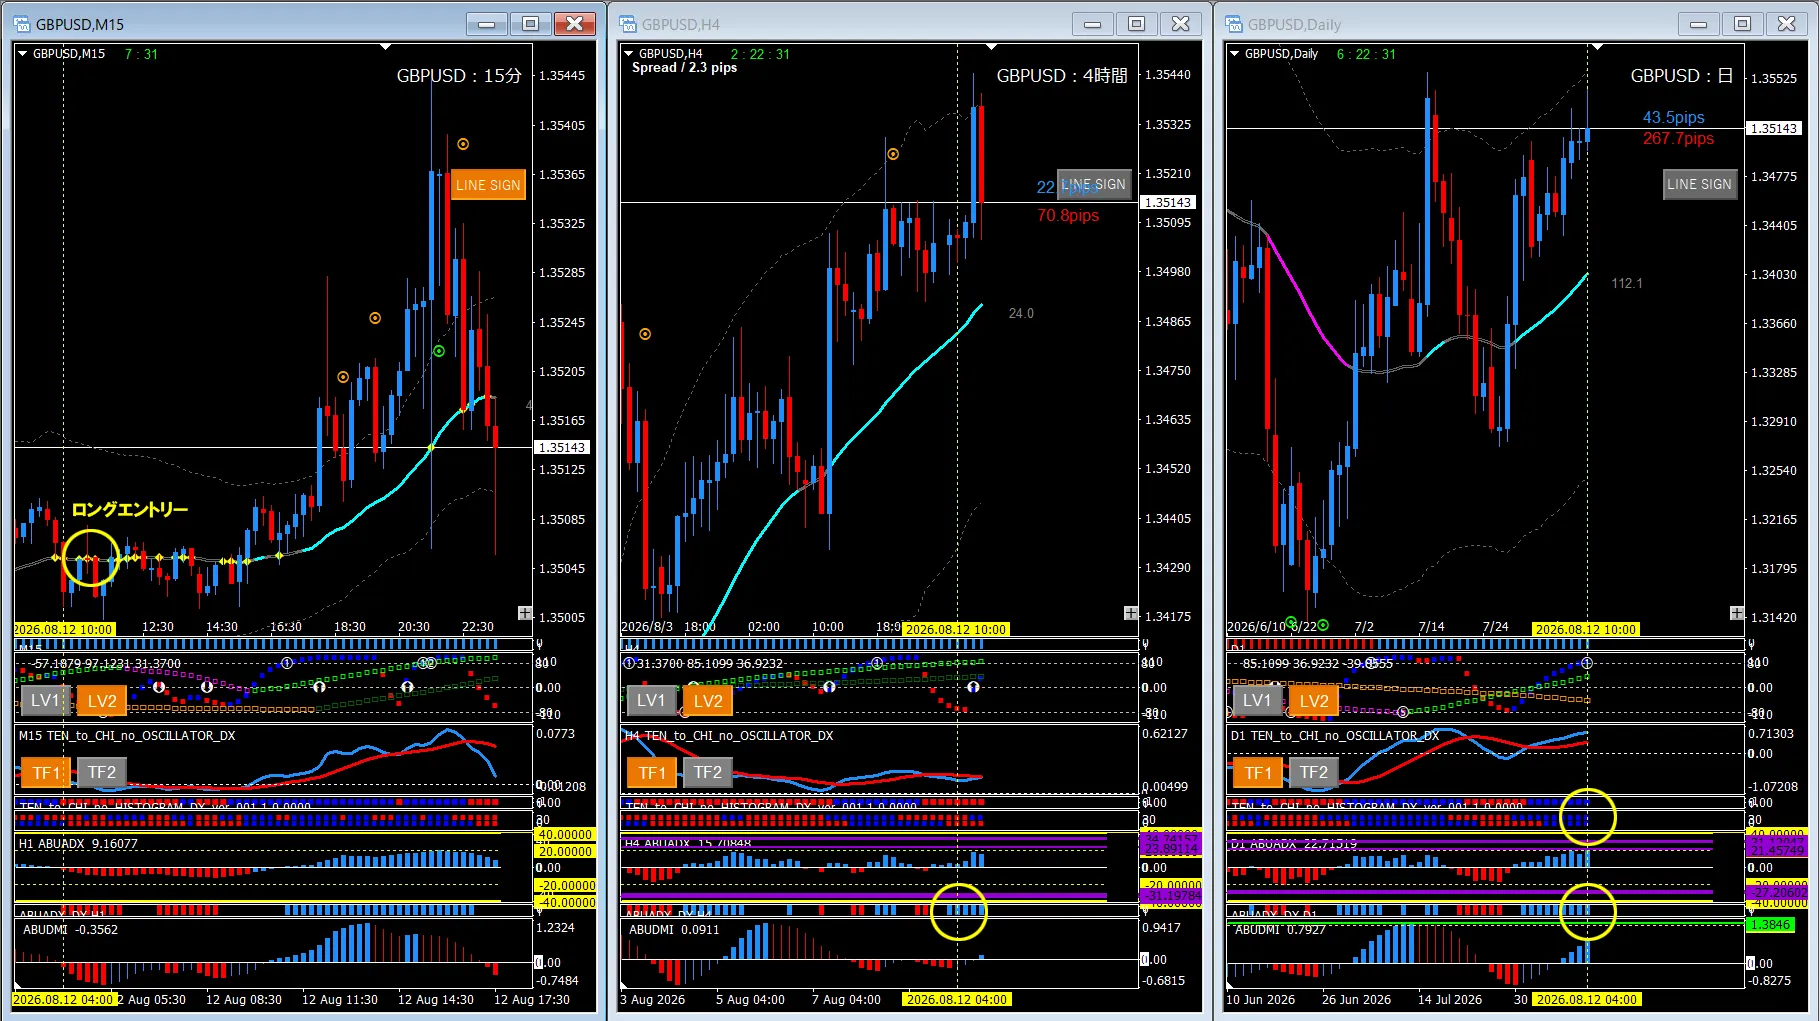Screen dimensions: 1820x1021
Task: Click the GBPUSD,M15 window title icon
Action: point(22,24)
